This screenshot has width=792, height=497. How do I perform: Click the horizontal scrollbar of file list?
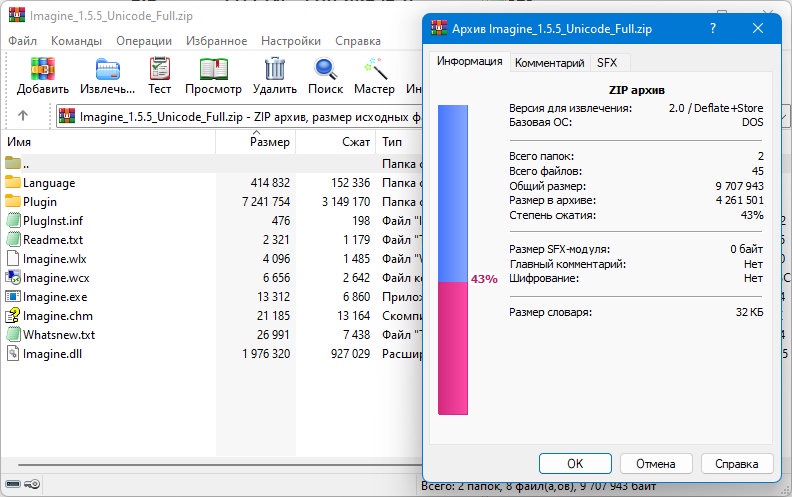click(220, 465)
